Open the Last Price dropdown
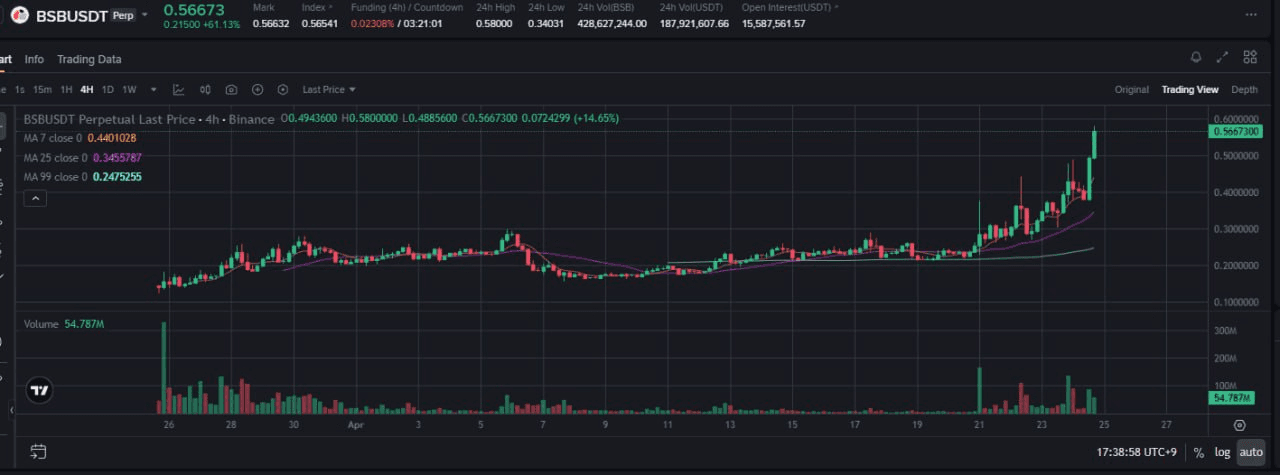This screenshot has width=1280, height=475. 329,90
